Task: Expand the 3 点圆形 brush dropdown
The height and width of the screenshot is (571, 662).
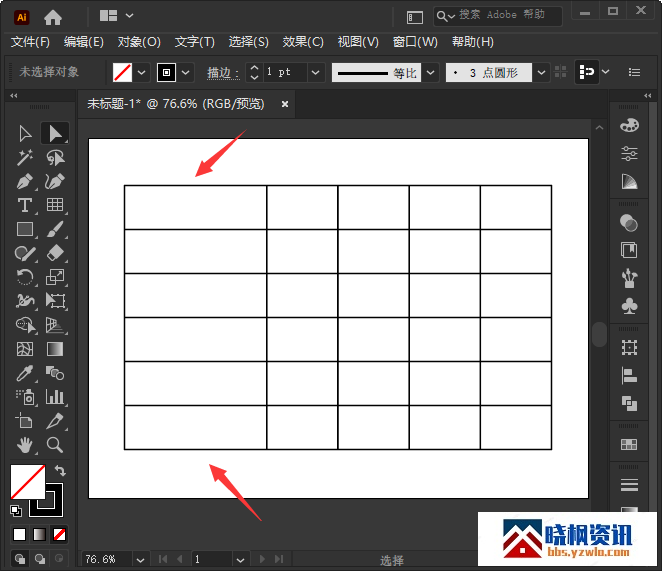Action: (540, 72)
